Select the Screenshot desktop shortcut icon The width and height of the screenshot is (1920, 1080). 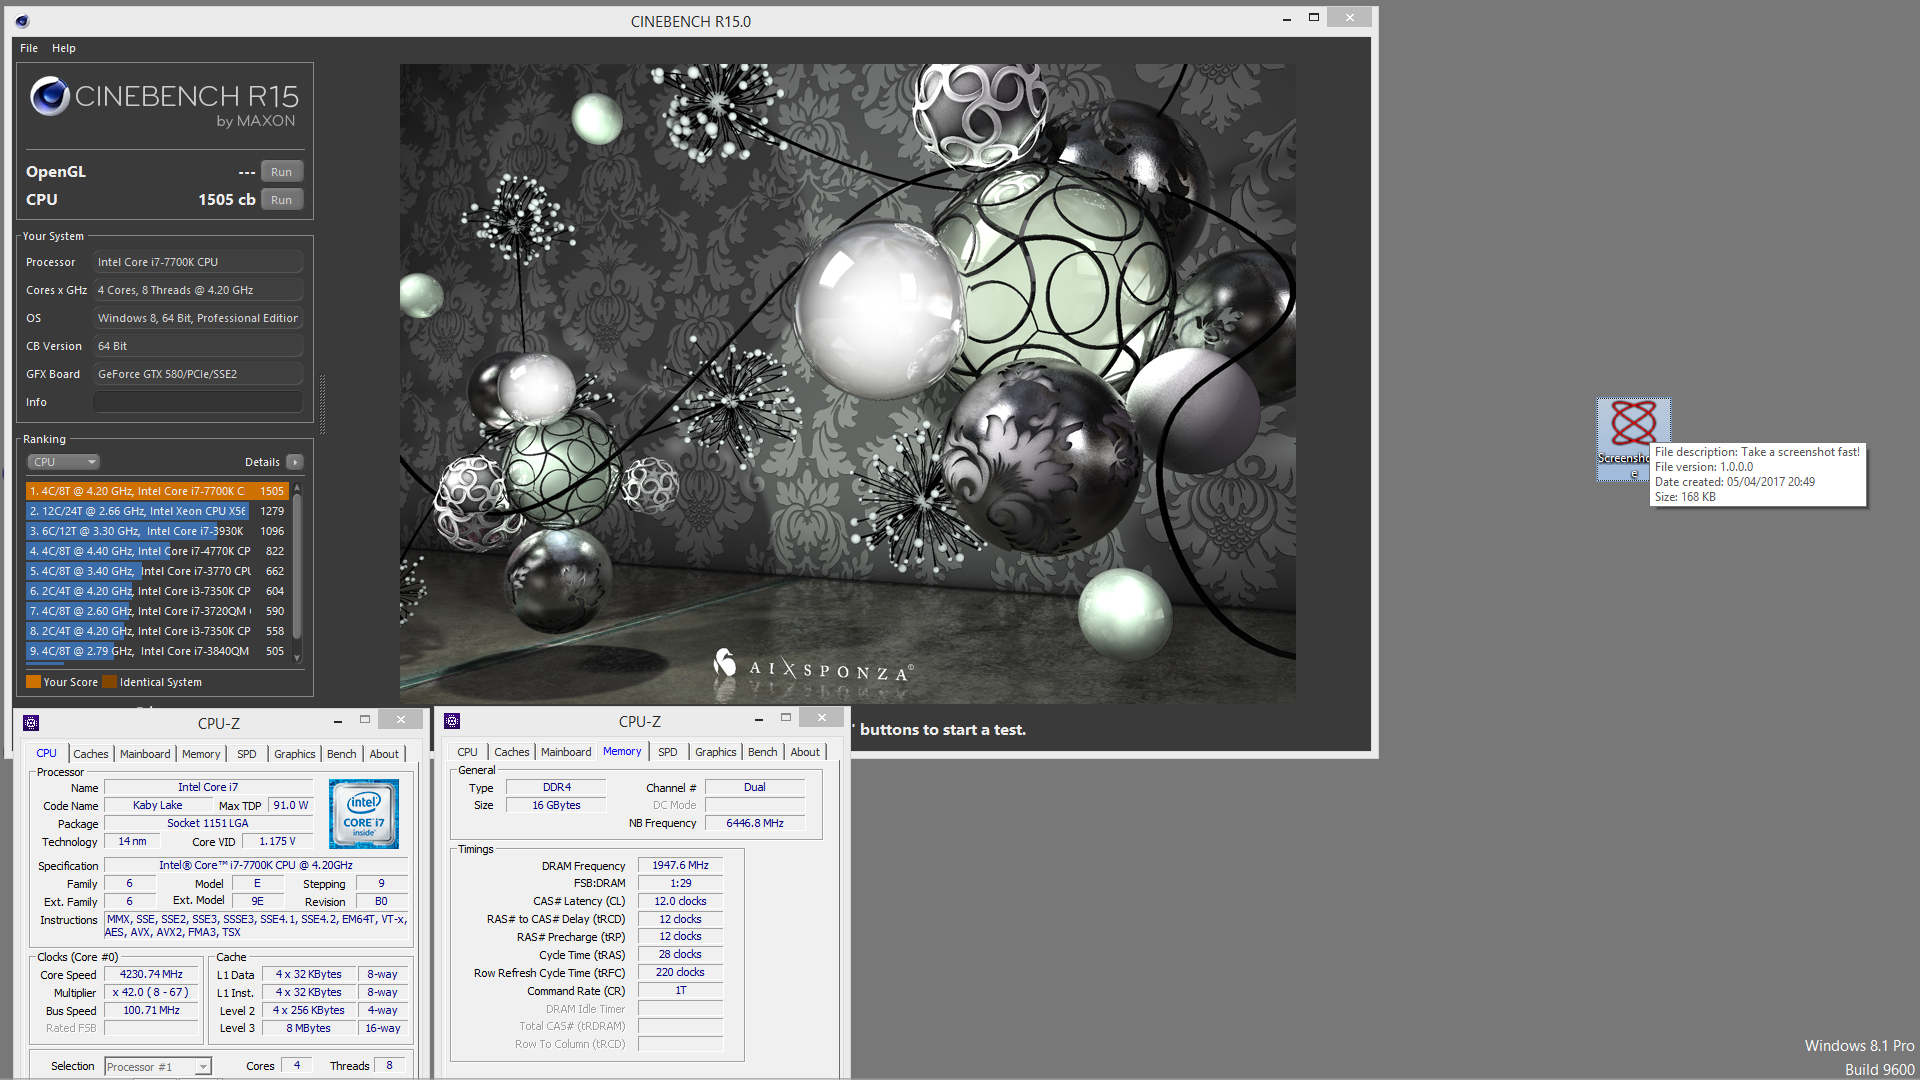coord(1633,439)
